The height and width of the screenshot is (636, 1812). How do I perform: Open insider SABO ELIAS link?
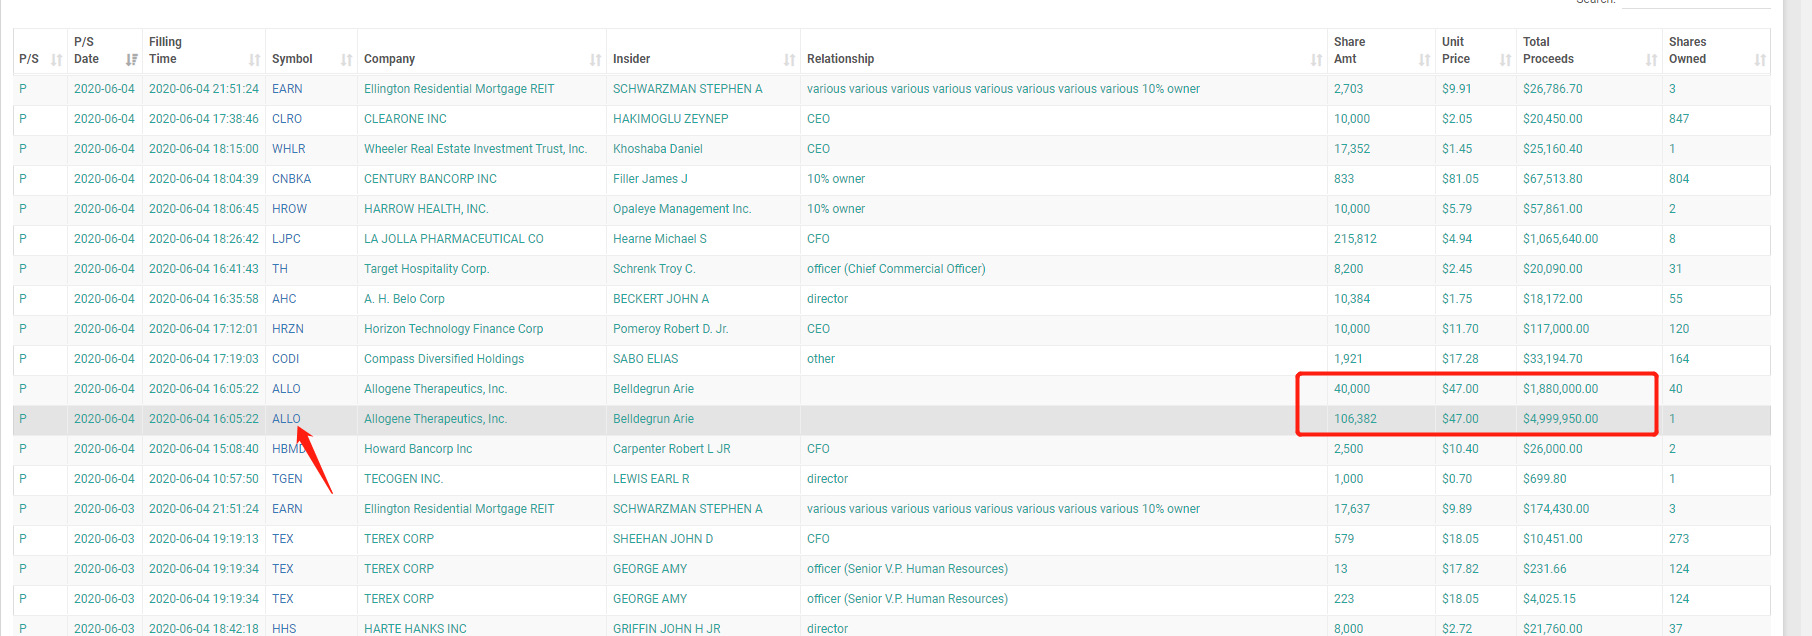646,359
